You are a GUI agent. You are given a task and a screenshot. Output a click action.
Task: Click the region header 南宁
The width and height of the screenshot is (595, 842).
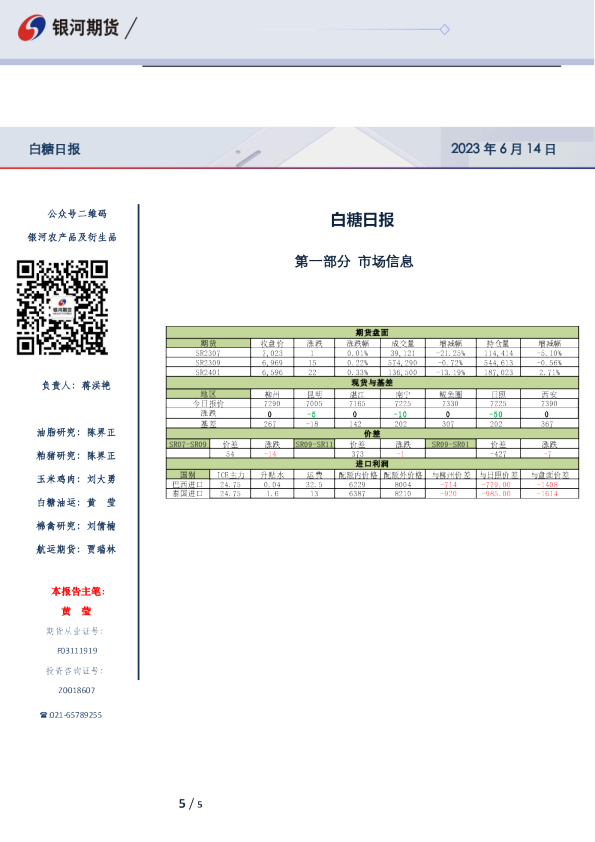403,394
